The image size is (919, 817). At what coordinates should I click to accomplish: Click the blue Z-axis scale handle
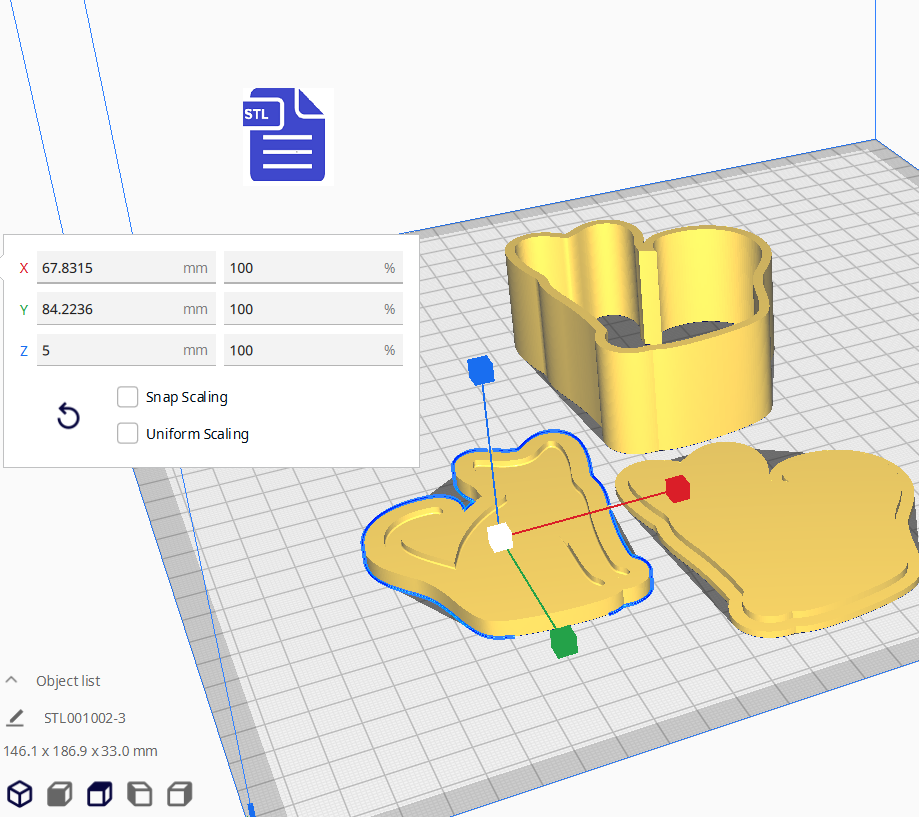tap(481, 370)
